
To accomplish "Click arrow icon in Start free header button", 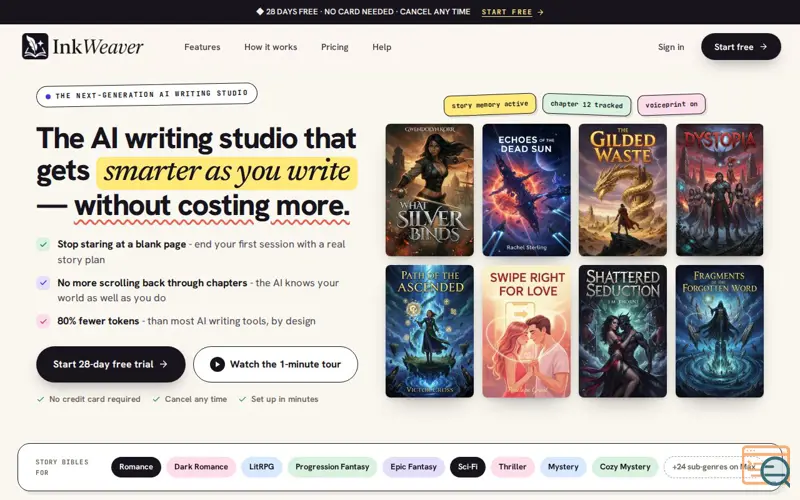I will (764, 46).
